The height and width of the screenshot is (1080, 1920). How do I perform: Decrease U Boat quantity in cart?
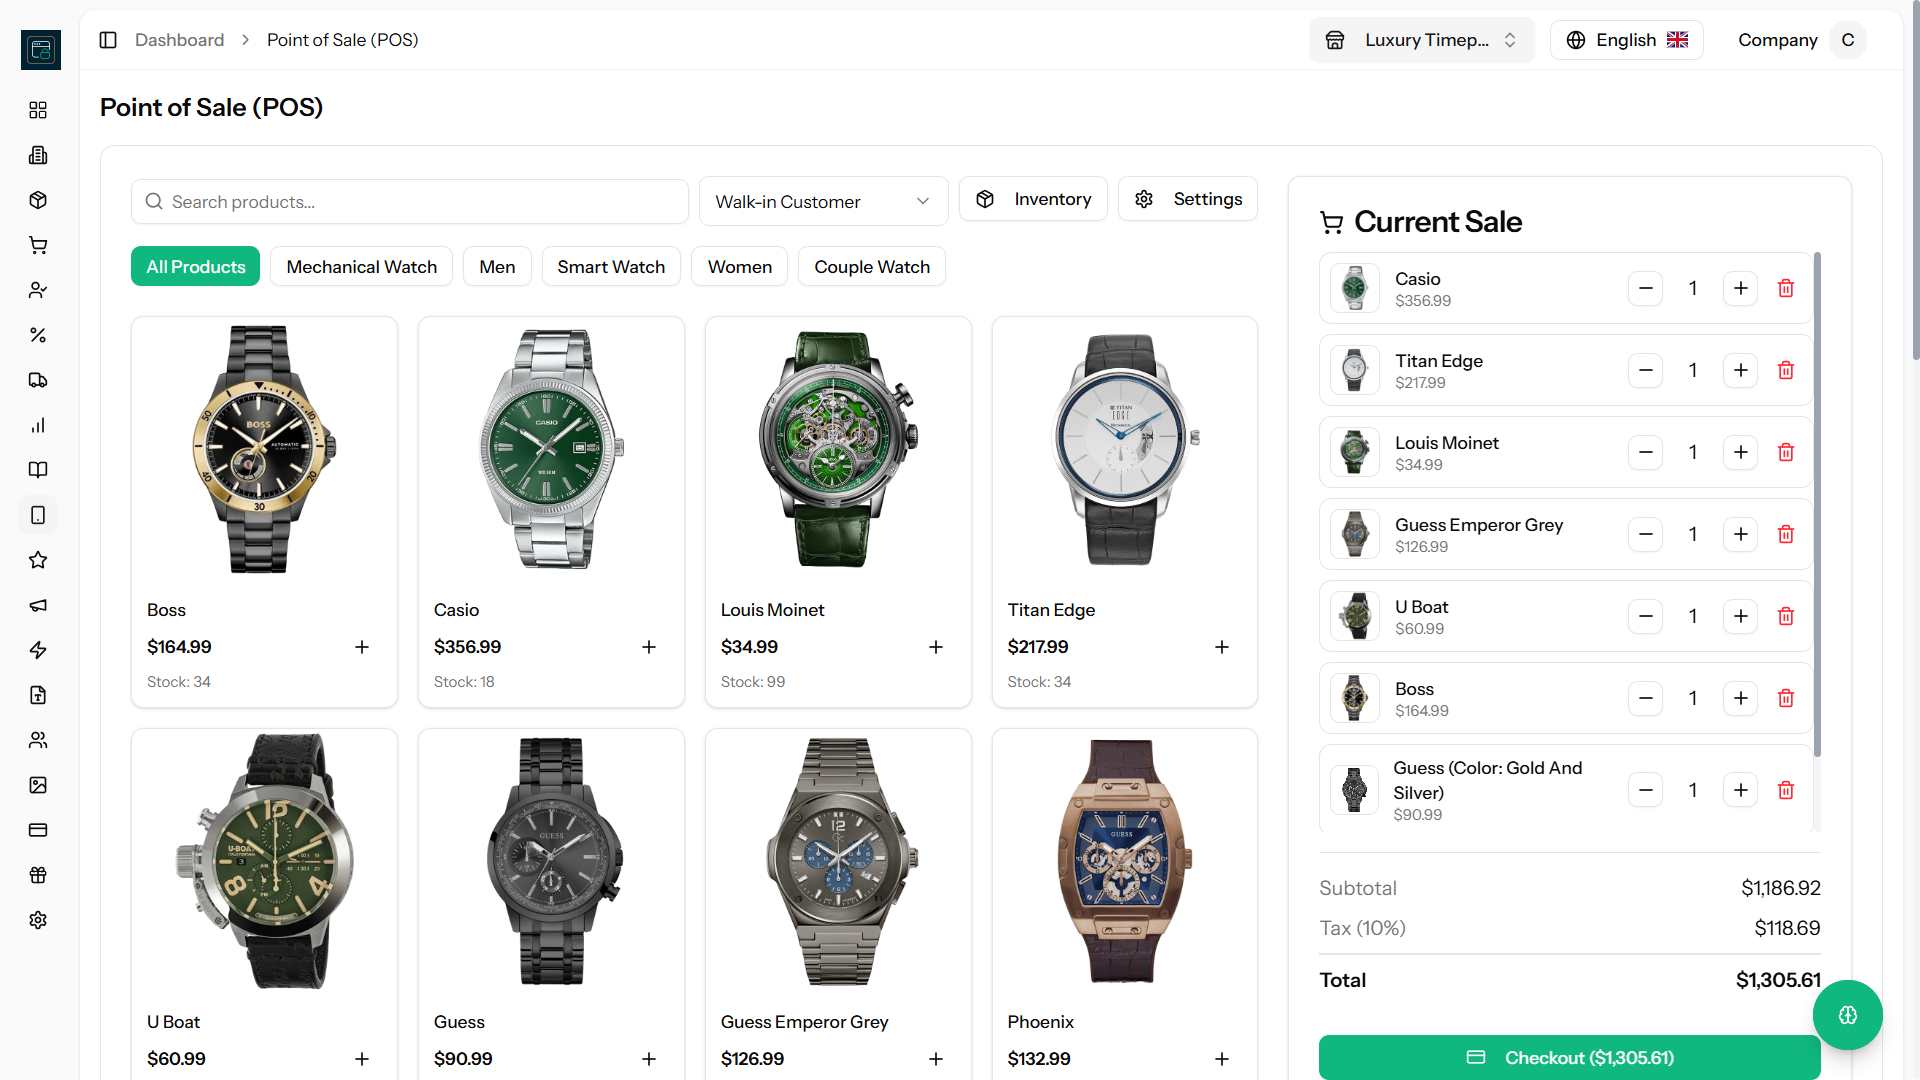pyautogui.click(x=1645, y=616)
